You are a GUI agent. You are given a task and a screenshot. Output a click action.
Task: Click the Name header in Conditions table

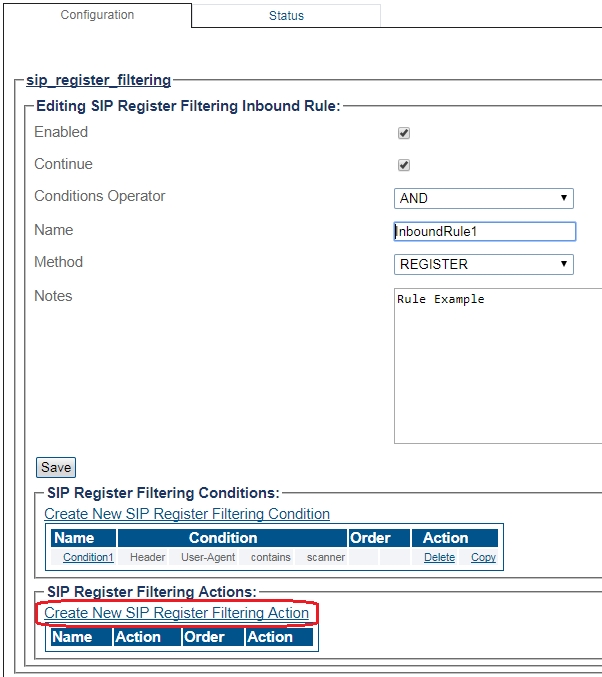[x=73, y=538]
